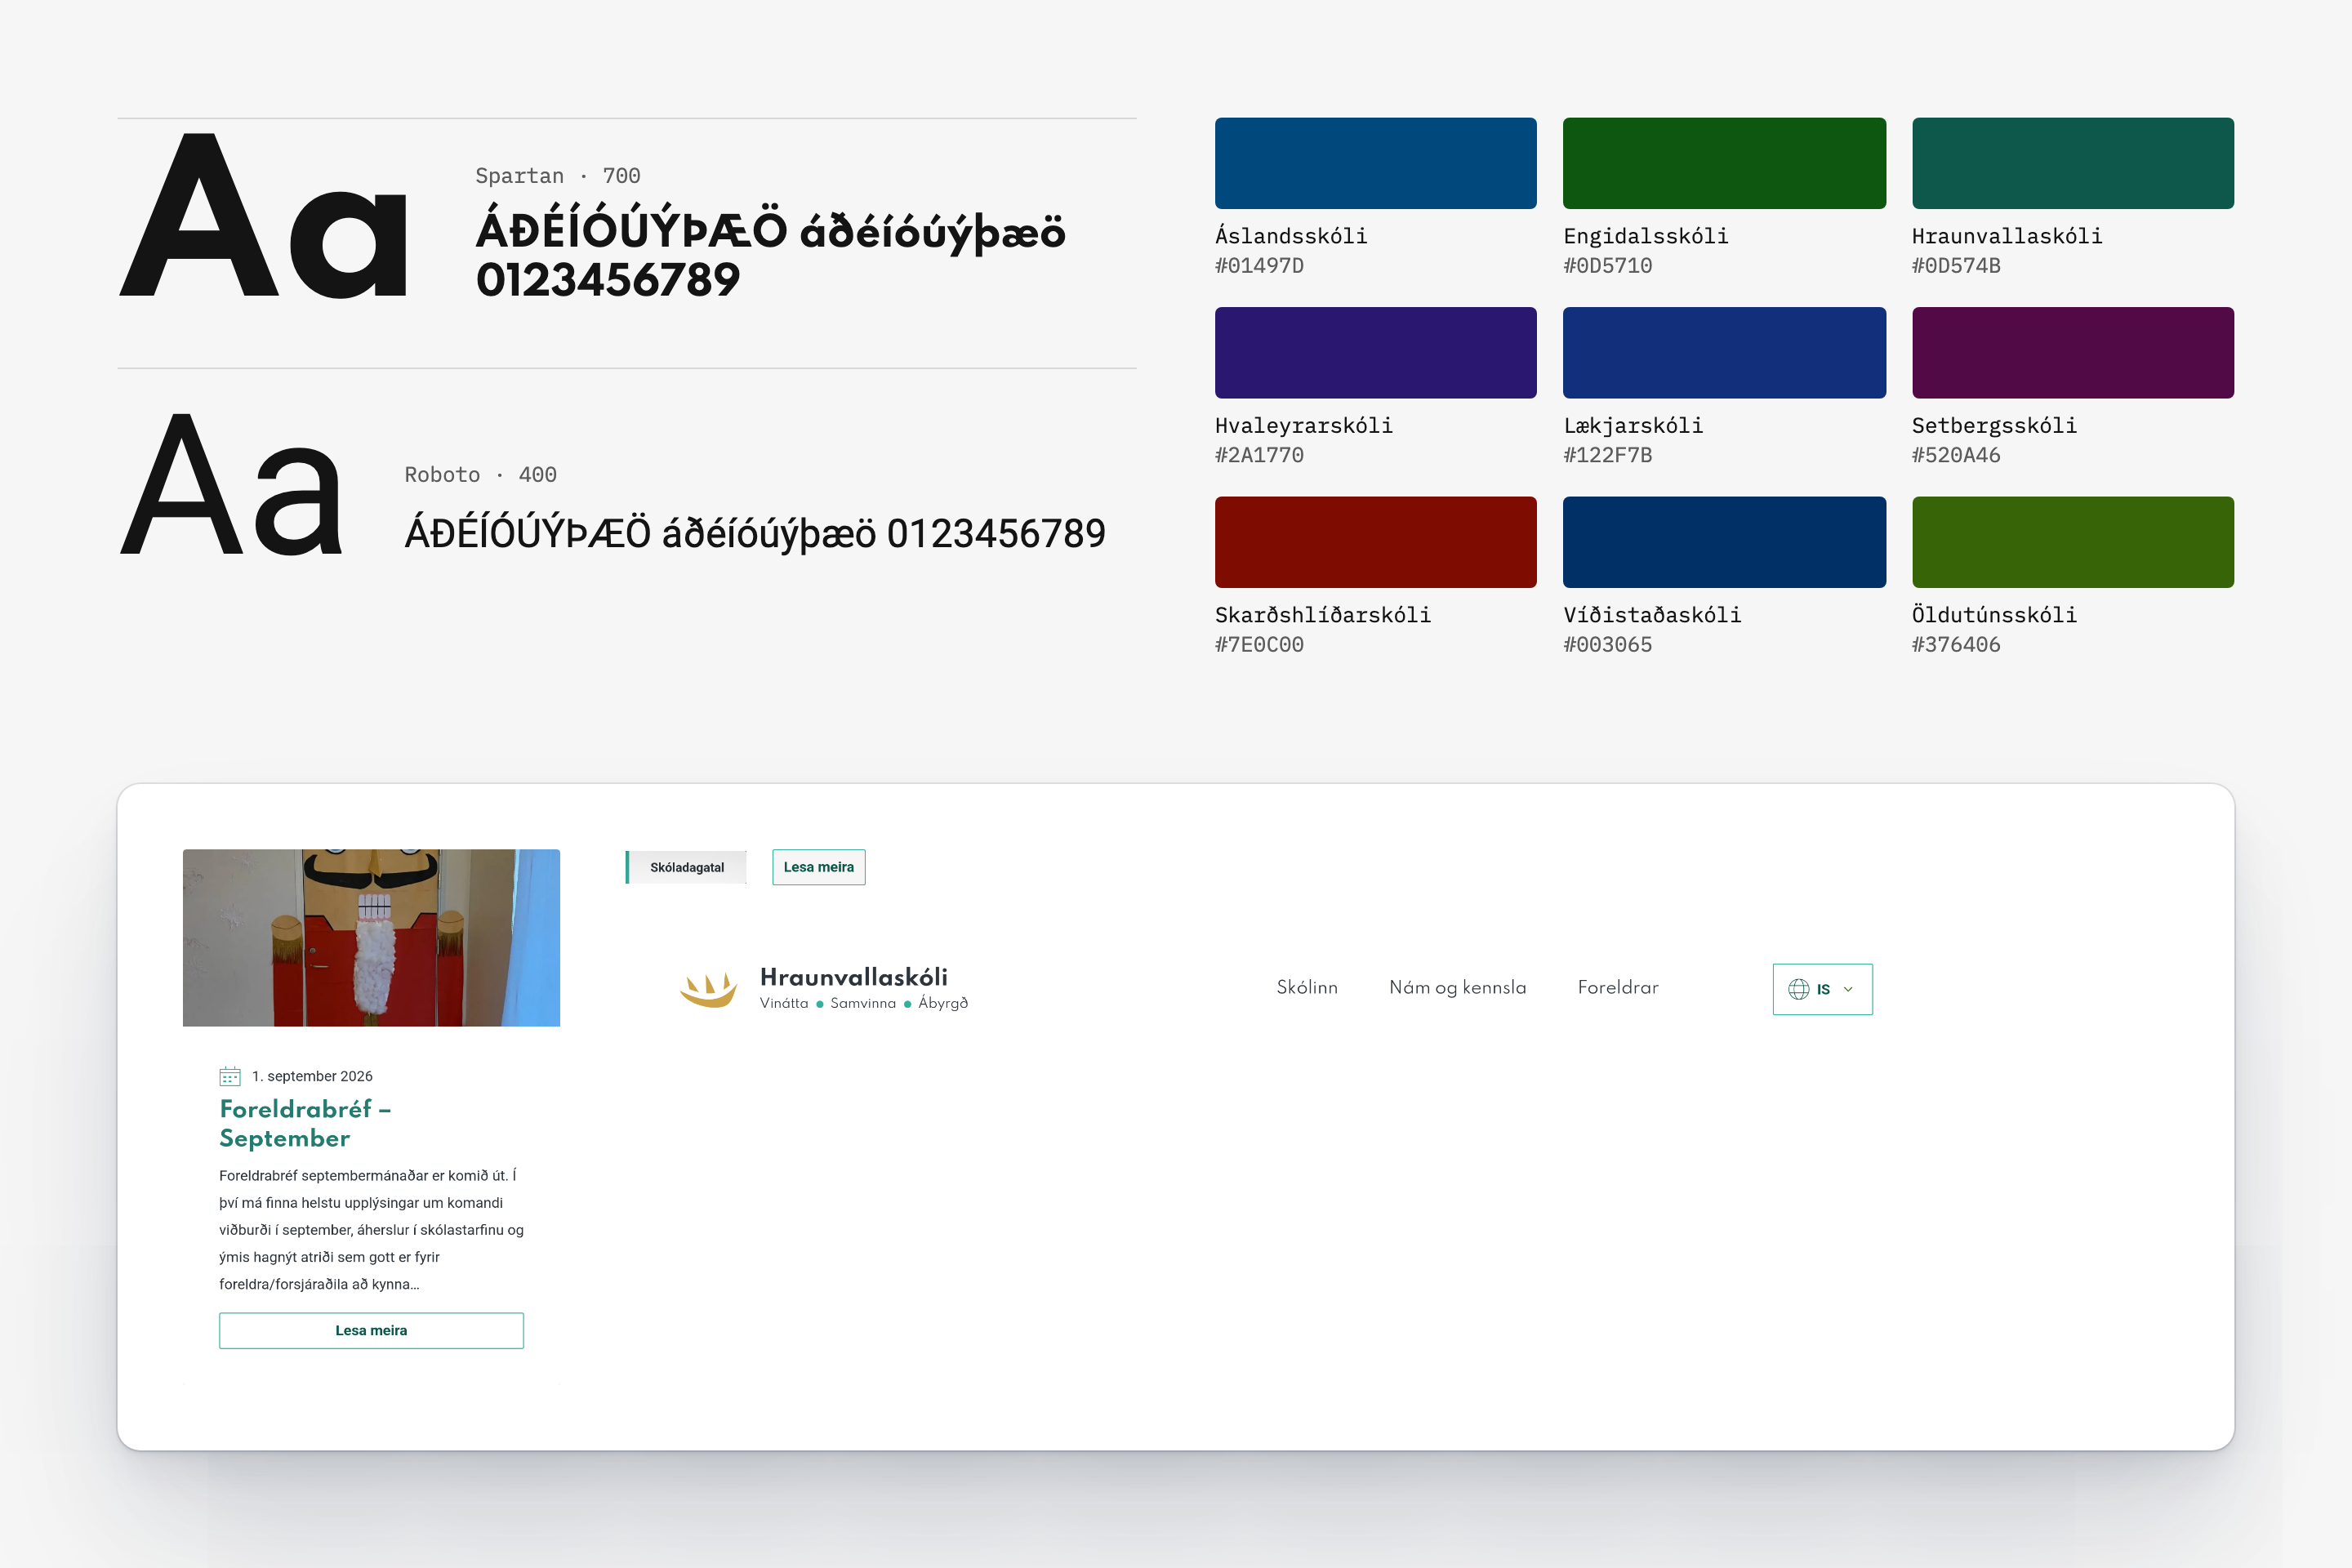This screenshot has width=2352, height=1568.
Task: Open the IS language dropdown chevron
Action: pyautogui.click(x=1848, y=989)
